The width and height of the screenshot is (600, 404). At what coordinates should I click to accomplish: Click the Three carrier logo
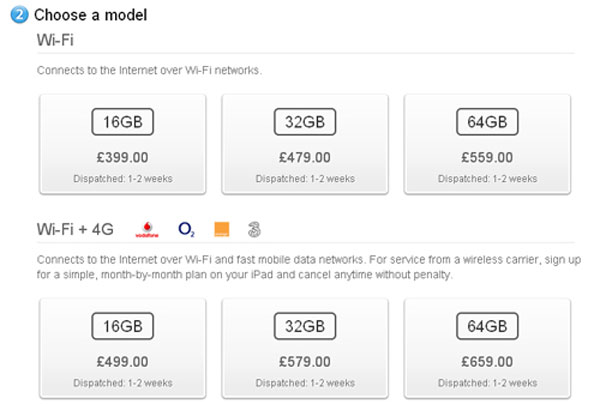point(255,229)
